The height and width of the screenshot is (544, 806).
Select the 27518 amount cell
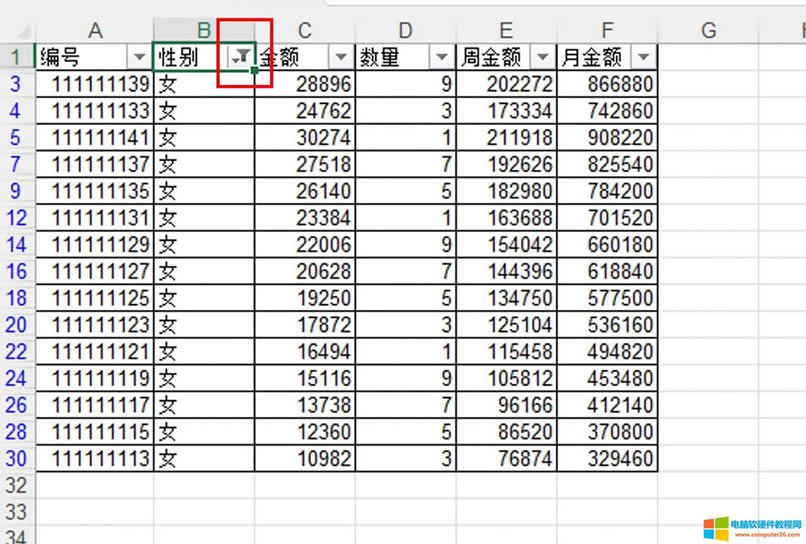coord(305,164)
